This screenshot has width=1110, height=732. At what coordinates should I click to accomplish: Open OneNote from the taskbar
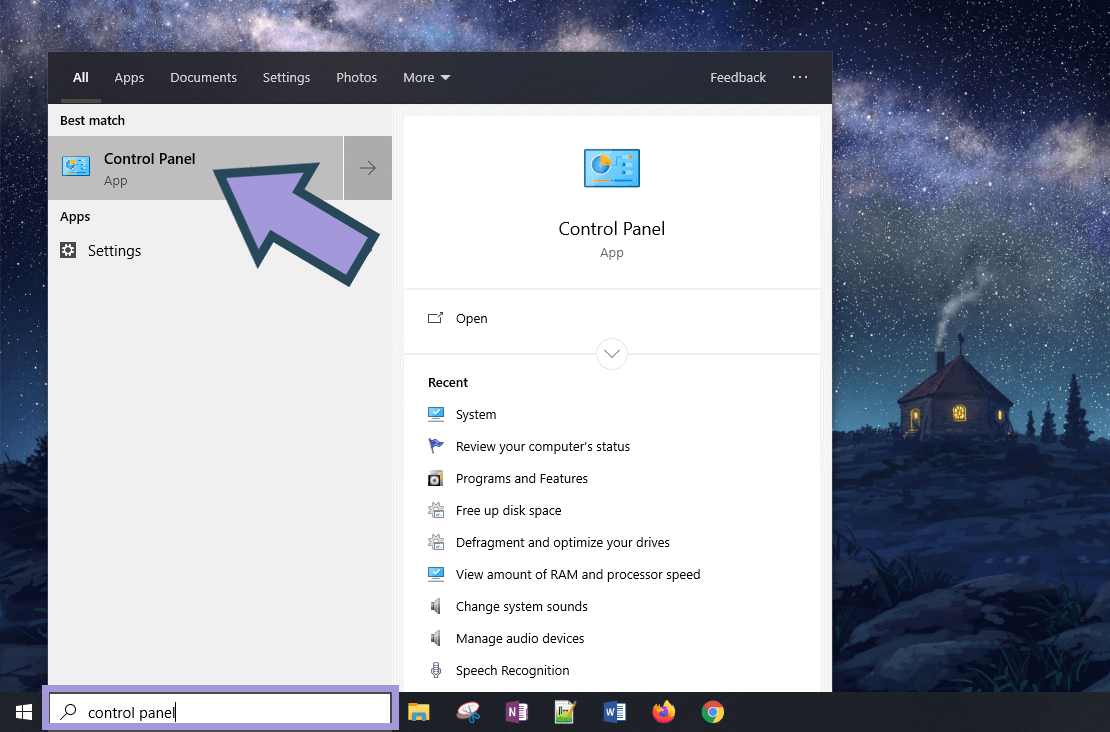click(516, 712)
